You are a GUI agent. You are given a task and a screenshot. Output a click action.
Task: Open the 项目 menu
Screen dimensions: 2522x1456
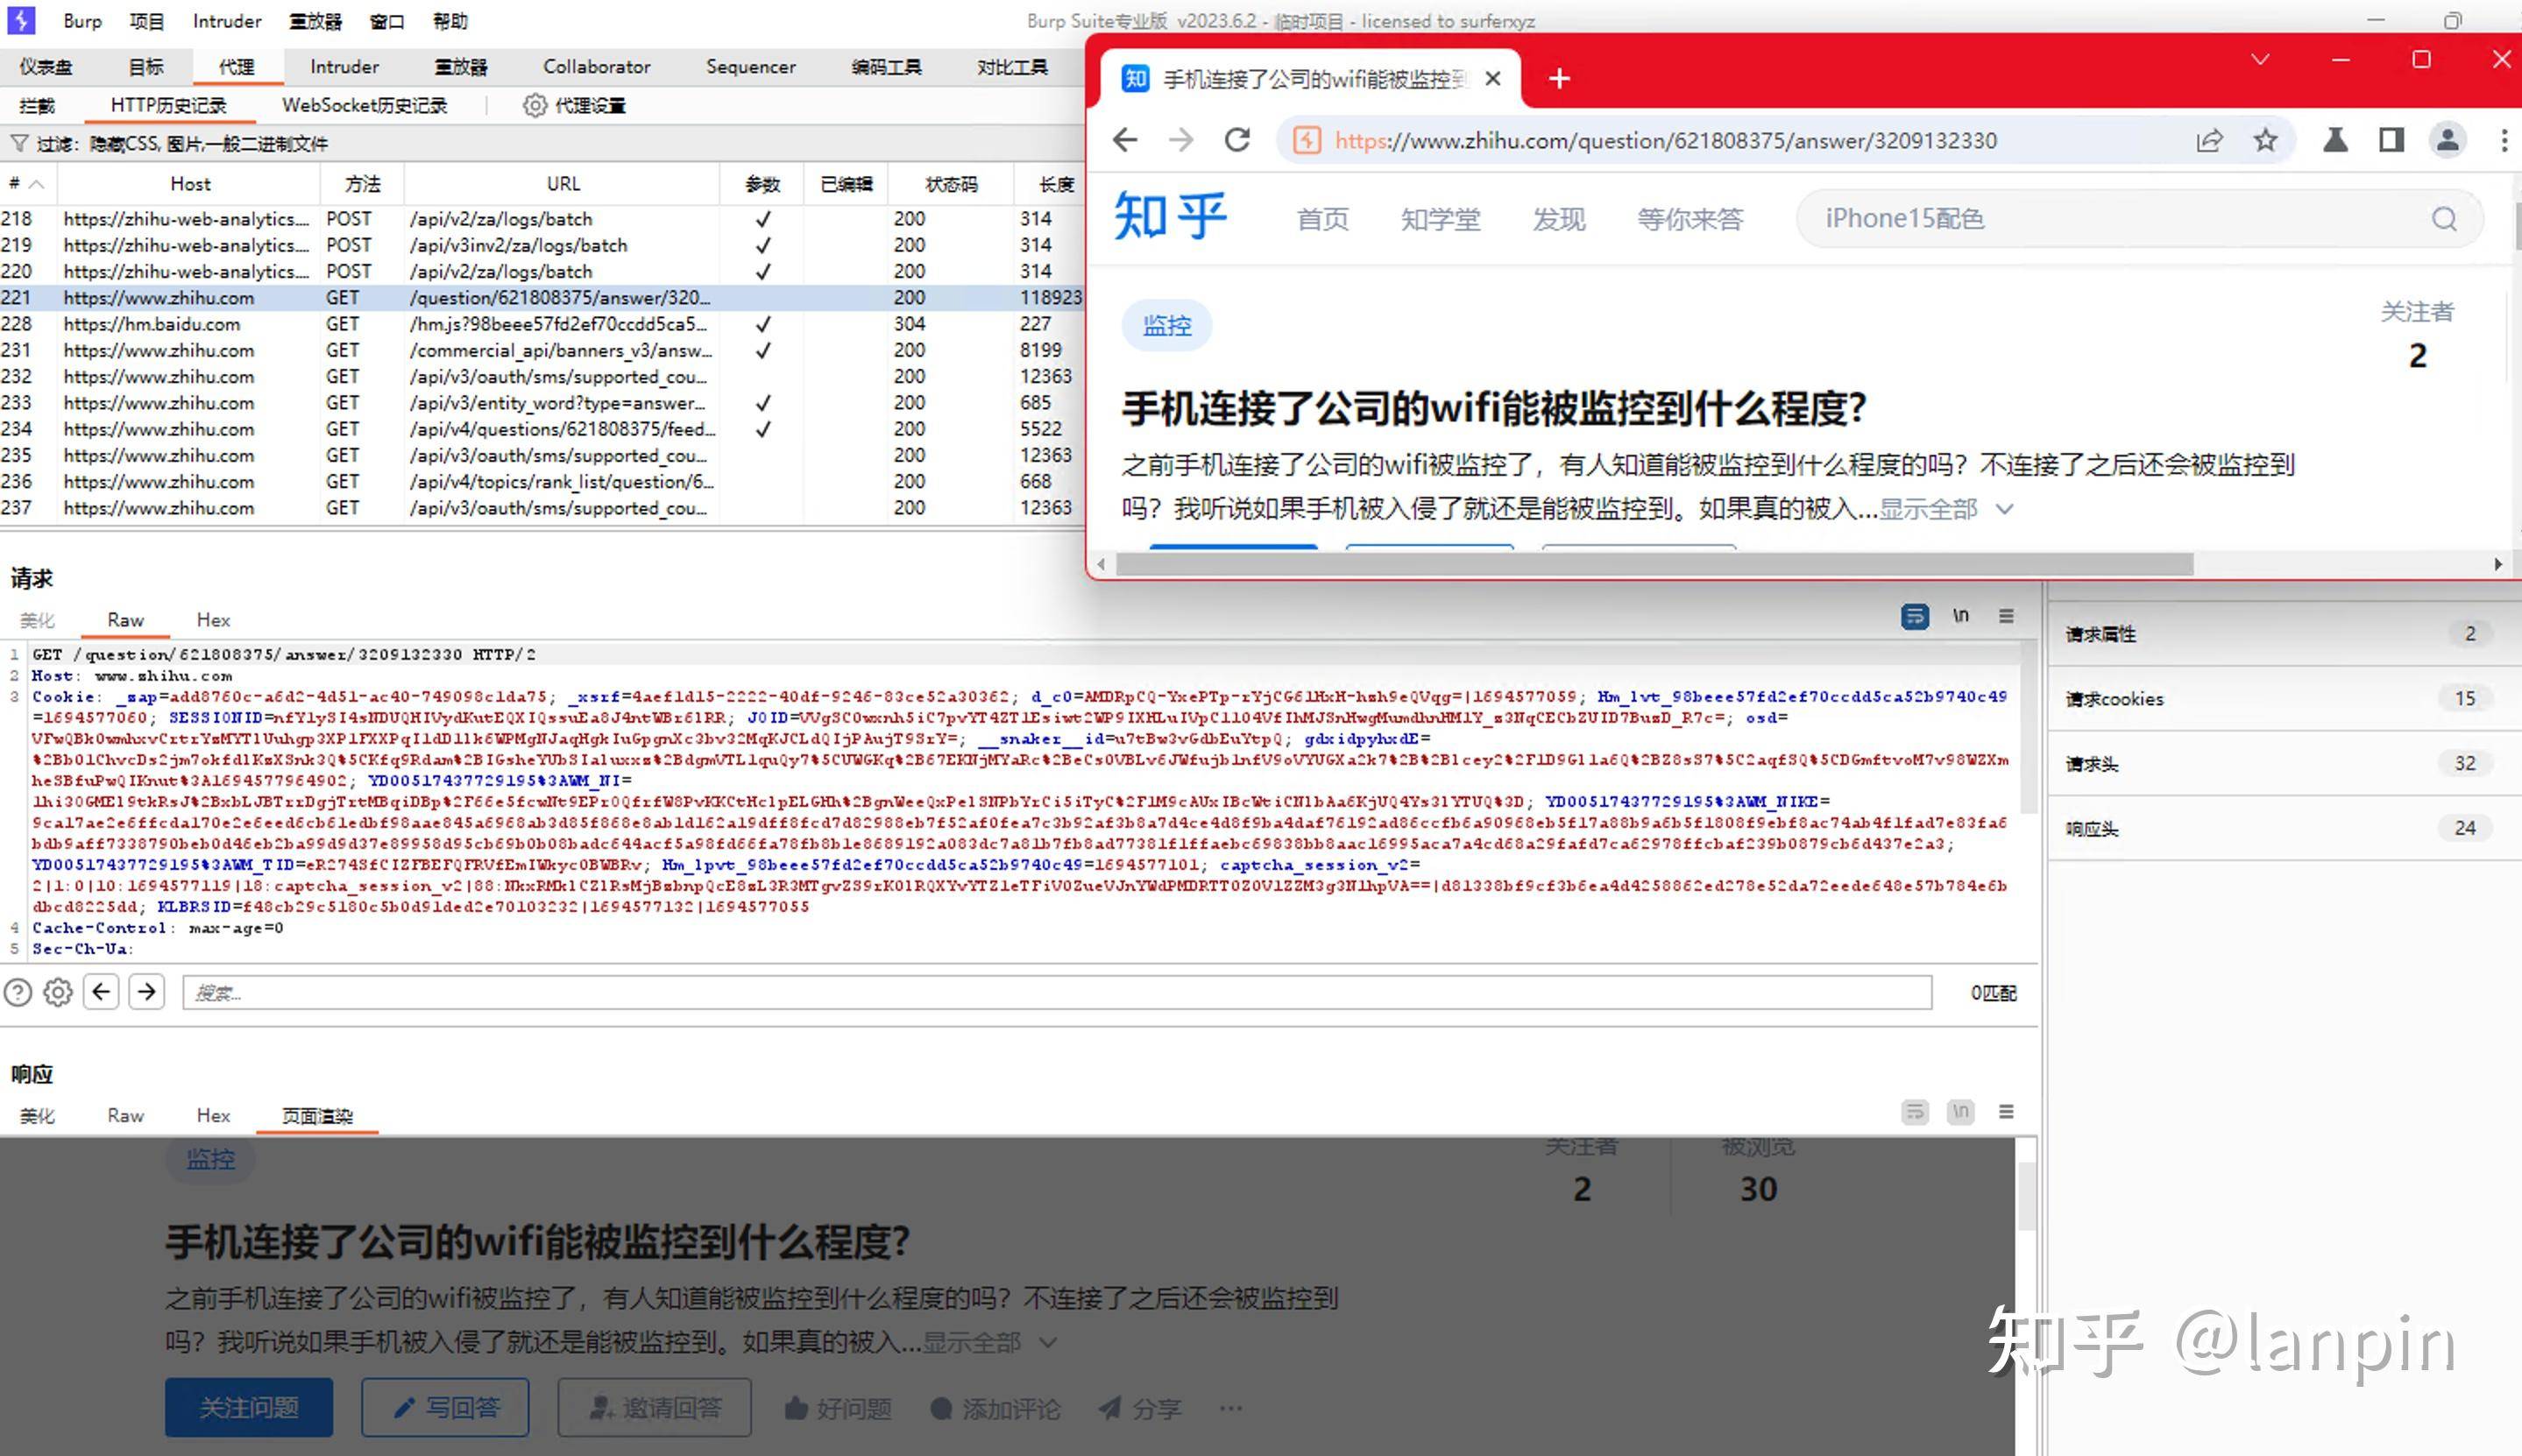(146, 21)
